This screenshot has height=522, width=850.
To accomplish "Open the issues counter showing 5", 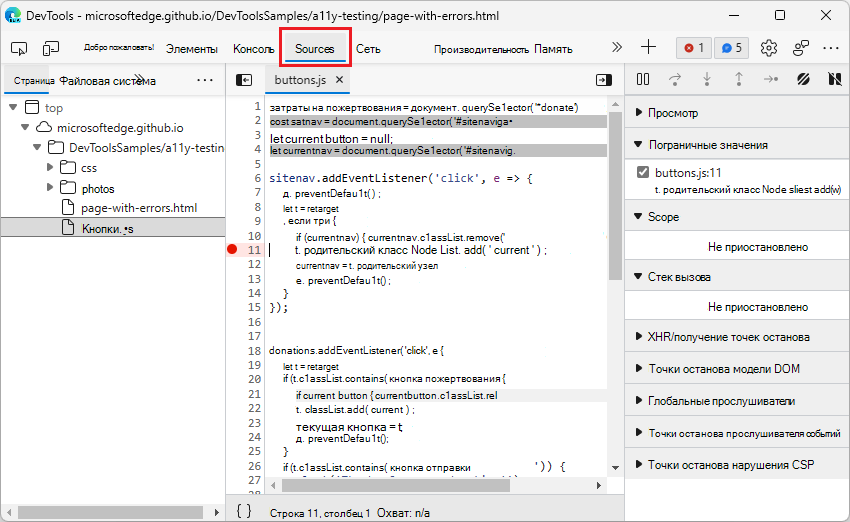I will [731, 48].
